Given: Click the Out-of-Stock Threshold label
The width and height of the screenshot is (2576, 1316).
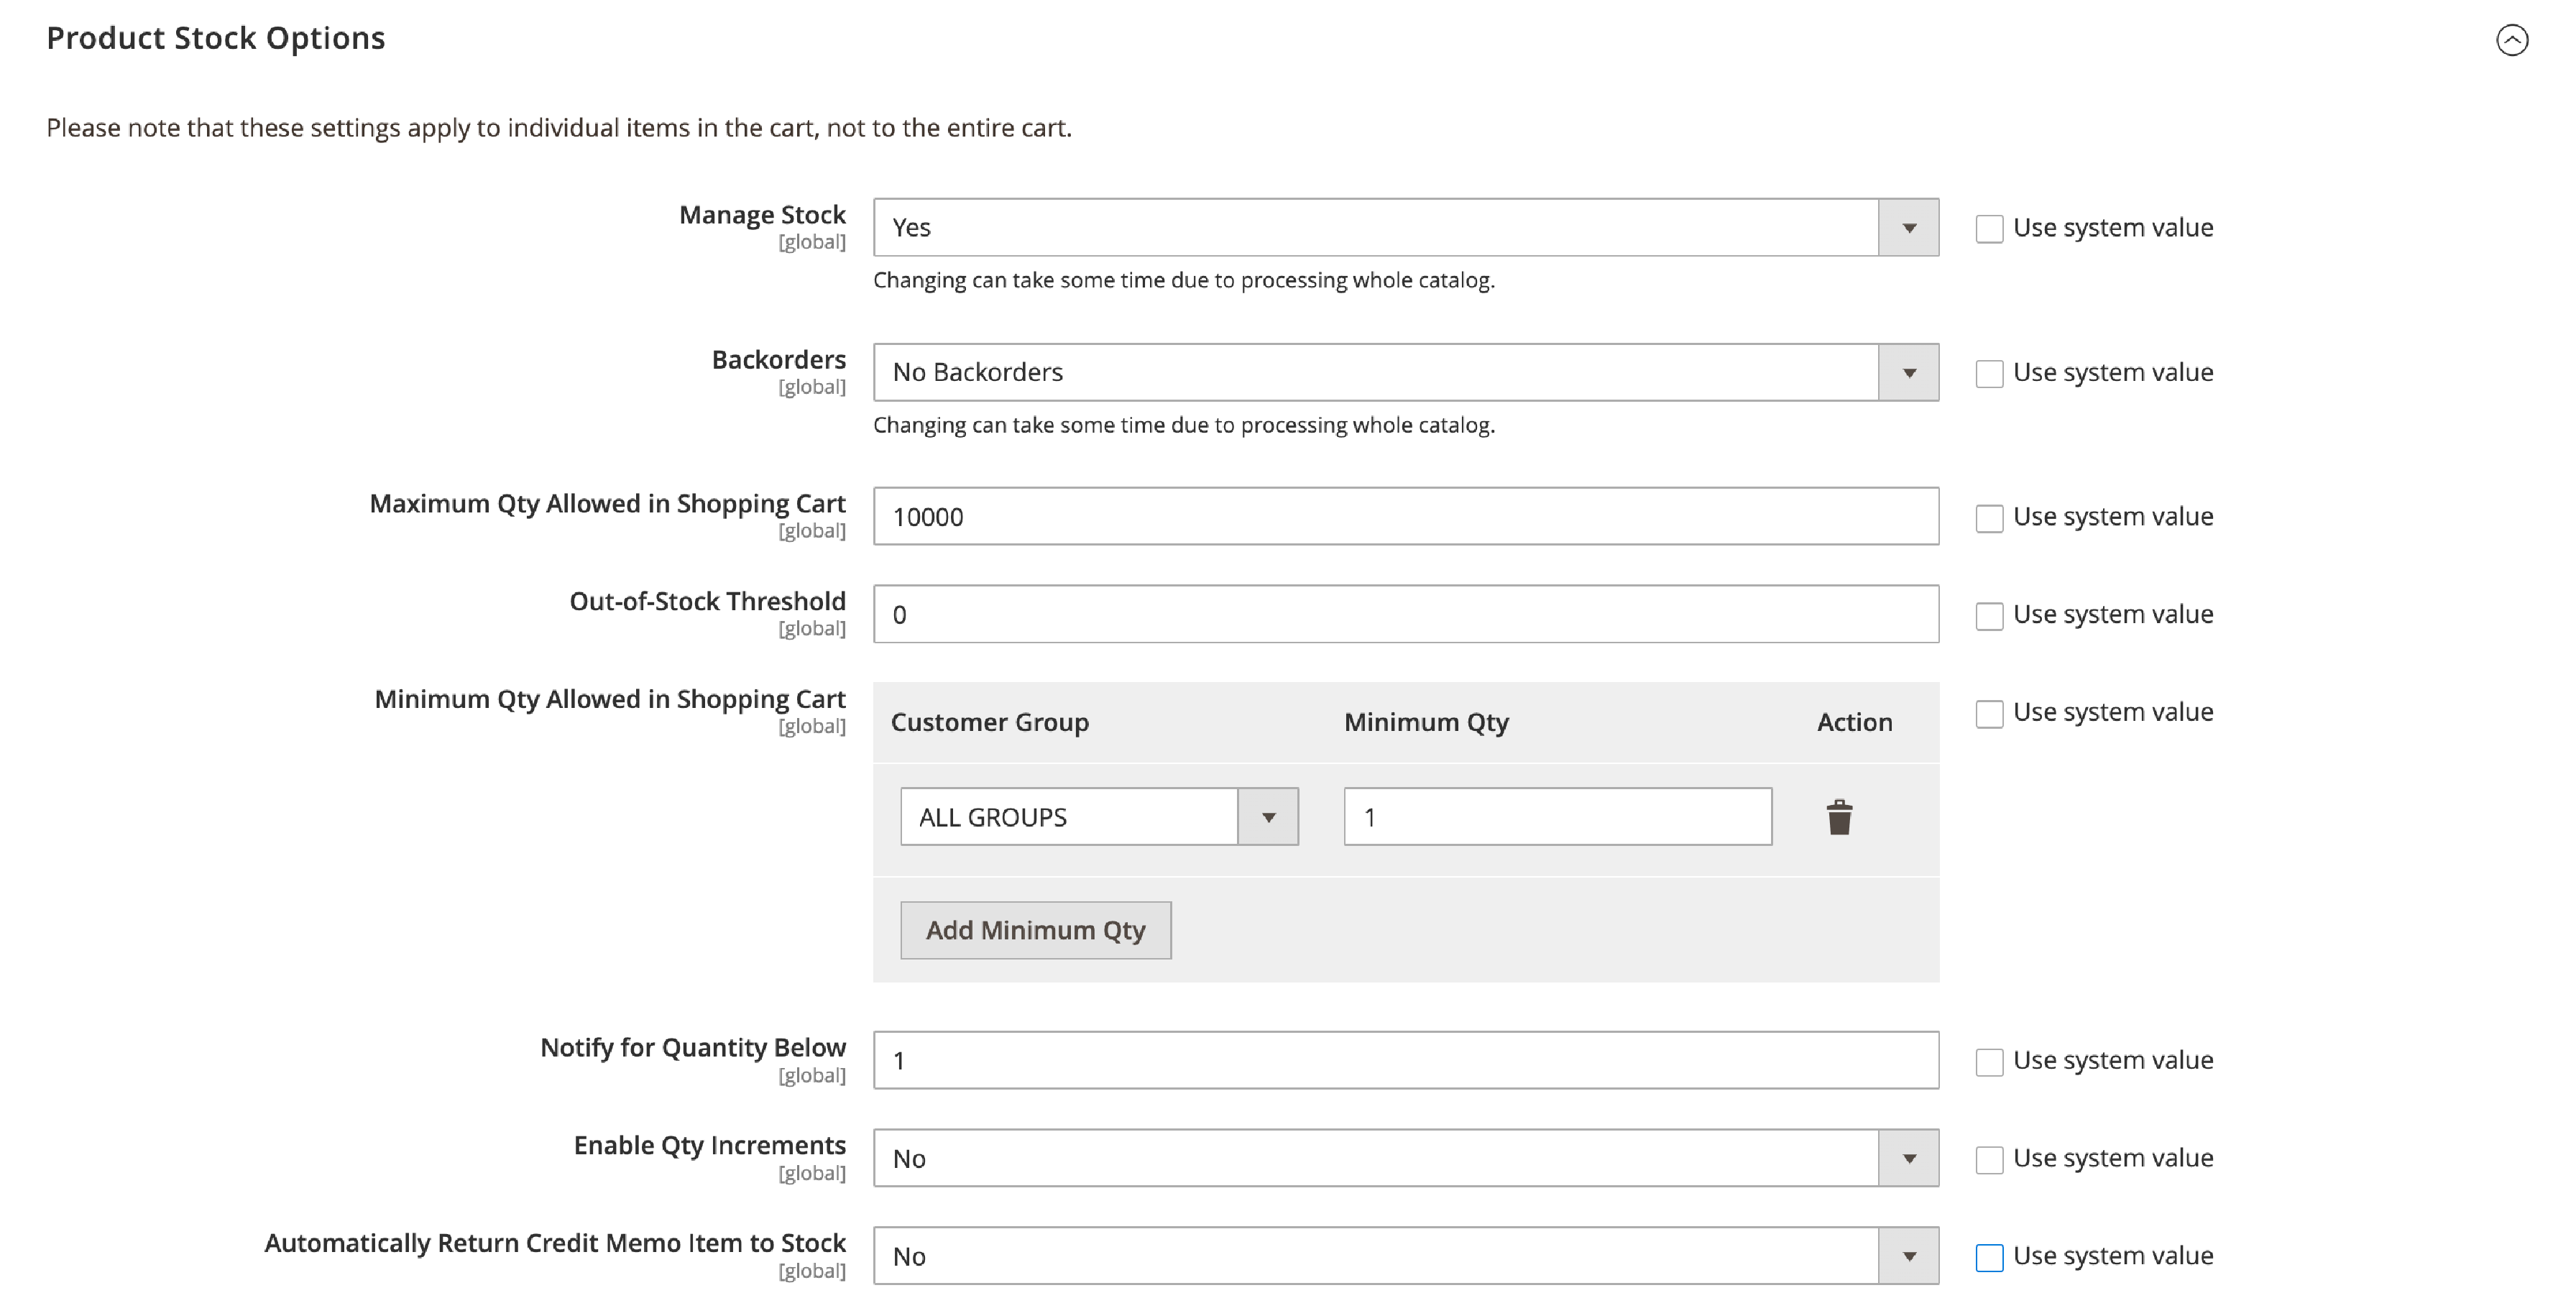Looking at the screenshot, I should click(x=707, y=601).
